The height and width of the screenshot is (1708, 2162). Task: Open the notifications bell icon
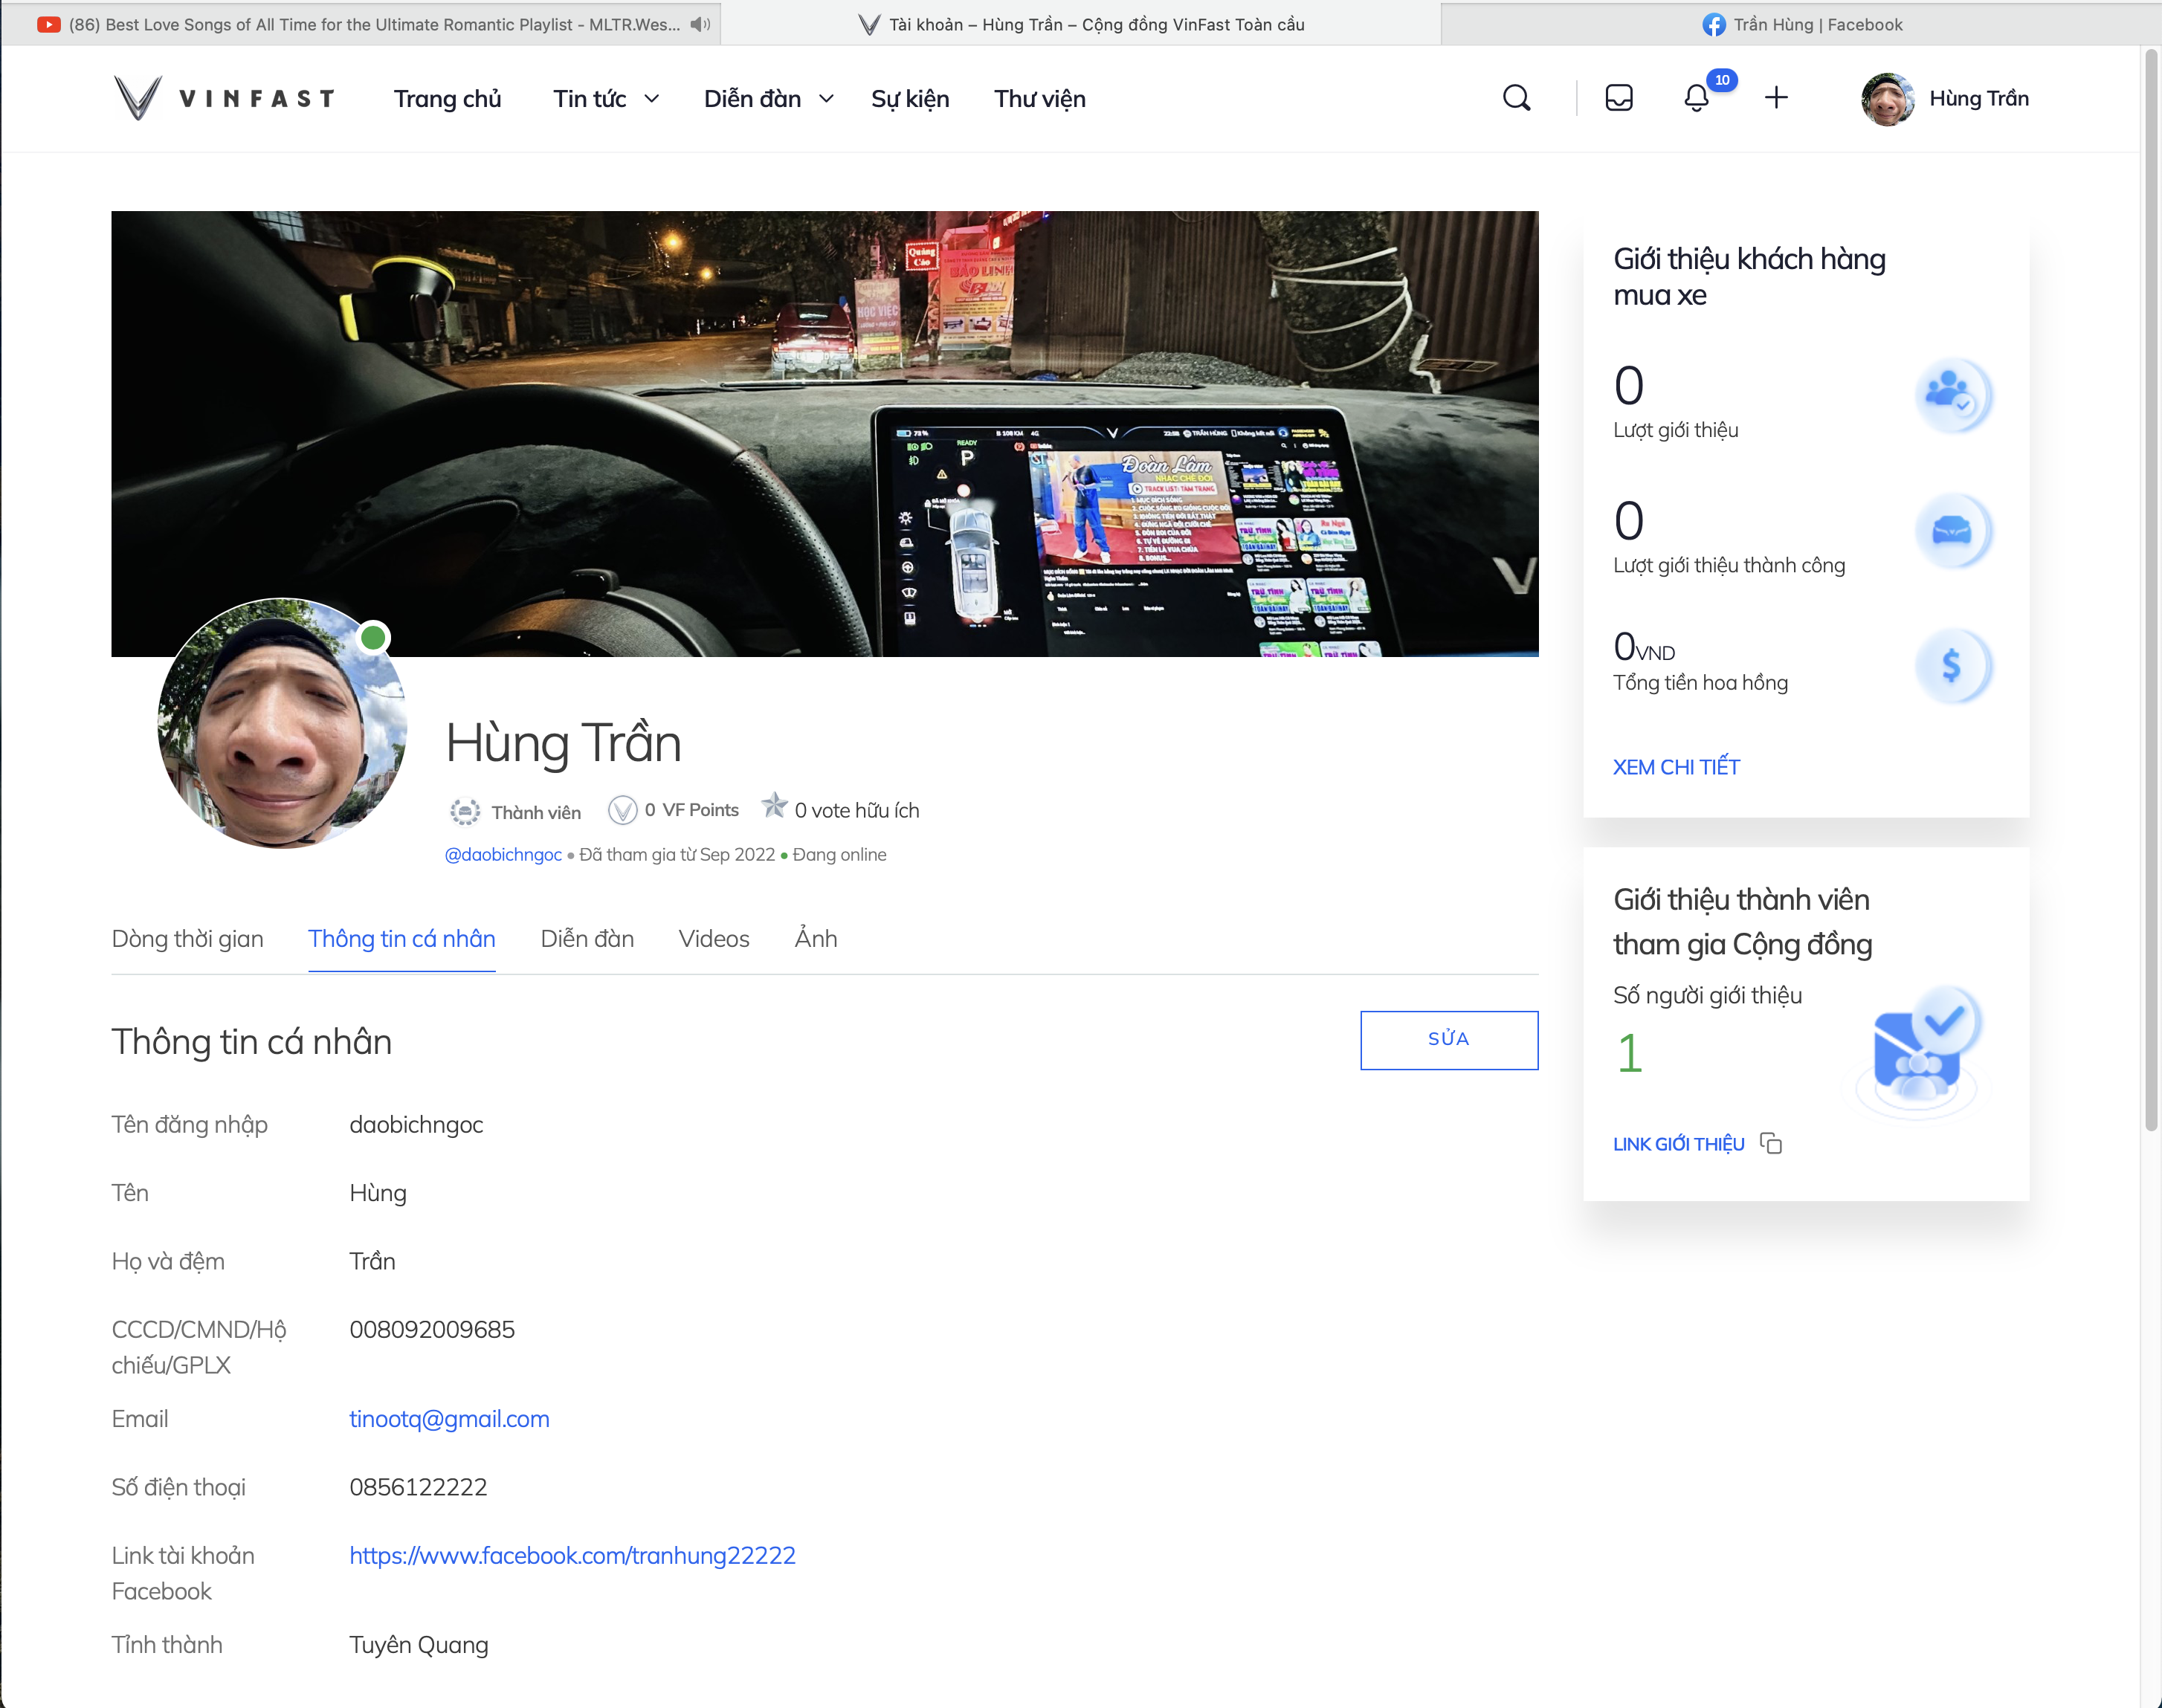point(1696,98)
